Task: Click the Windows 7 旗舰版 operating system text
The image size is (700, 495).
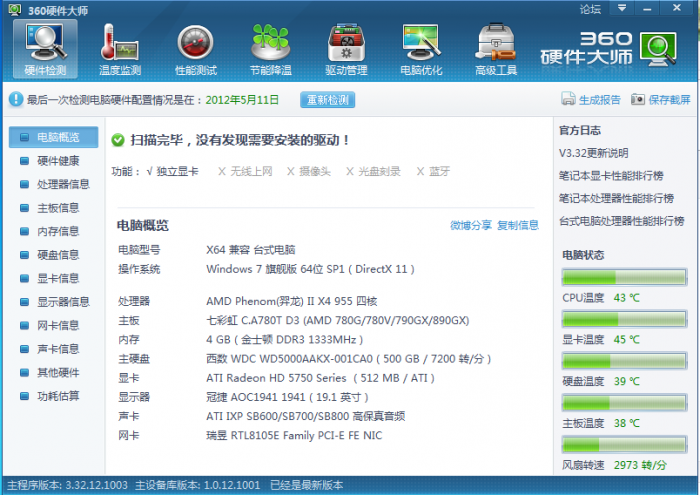Action: click(310, 269)
